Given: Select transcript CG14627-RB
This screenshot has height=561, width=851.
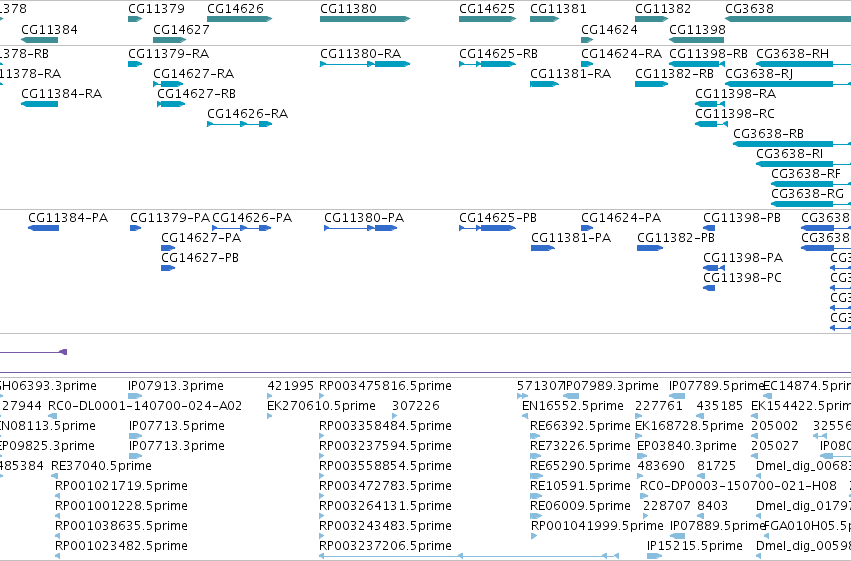Looking at the screenshot, I should [196, 94].
